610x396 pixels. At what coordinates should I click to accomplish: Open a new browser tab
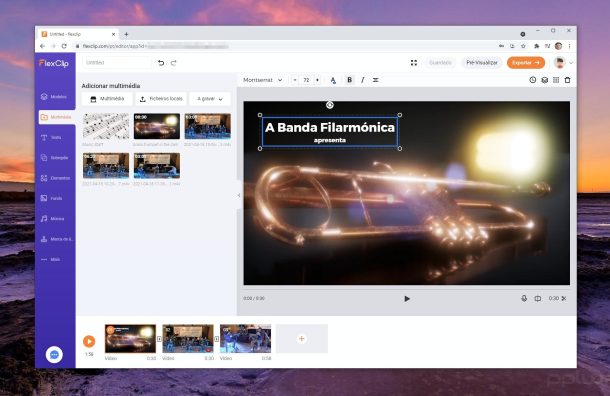126,34
